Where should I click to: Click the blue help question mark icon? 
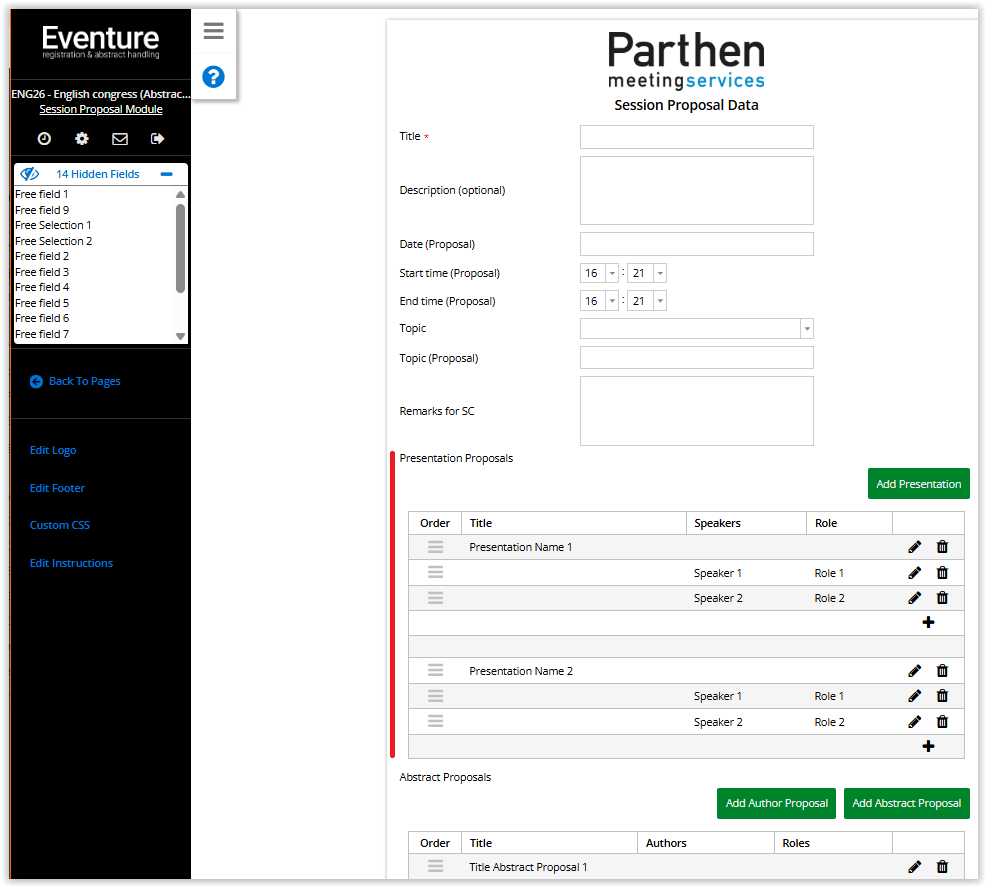pyautogui.click(x=213, y=77)
